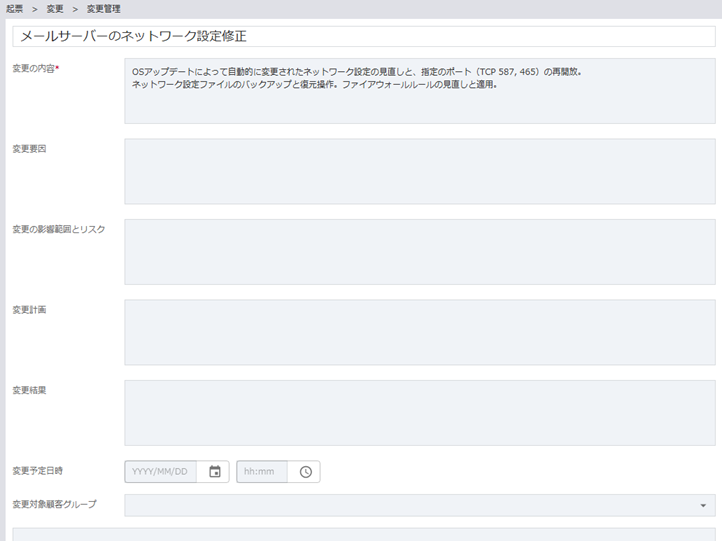Select the 変更の影響範囲とリスク text area

point(419,252)
